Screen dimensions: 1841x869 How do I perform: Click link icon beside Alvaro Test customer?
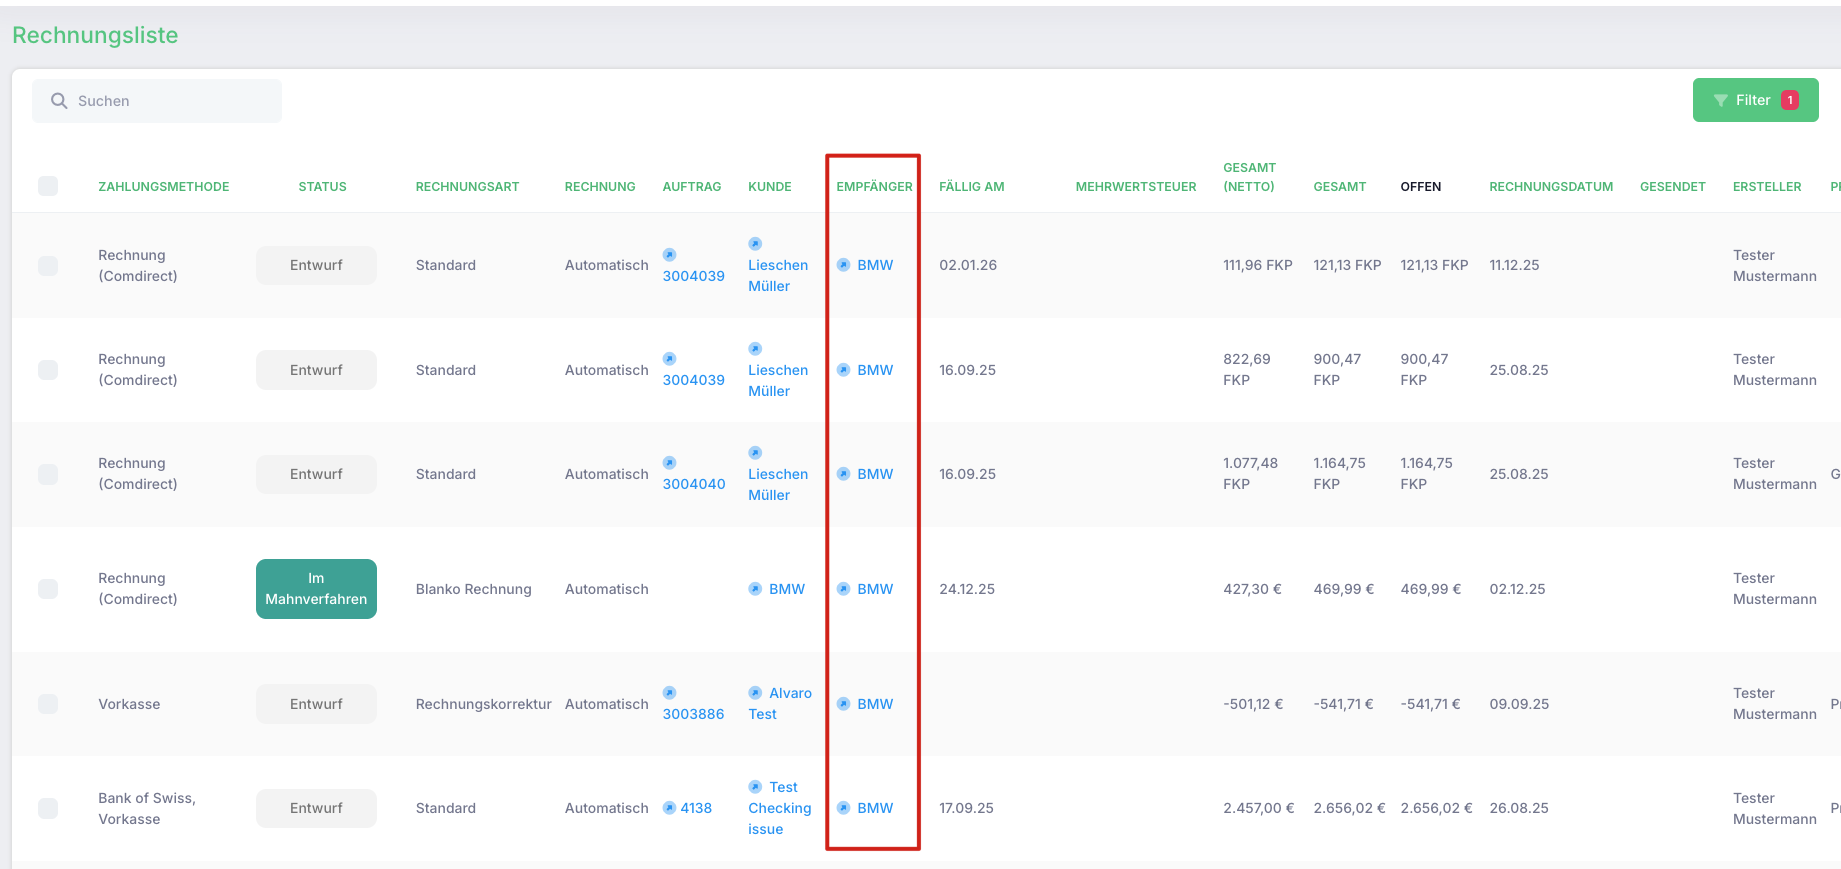coord(755,693)
